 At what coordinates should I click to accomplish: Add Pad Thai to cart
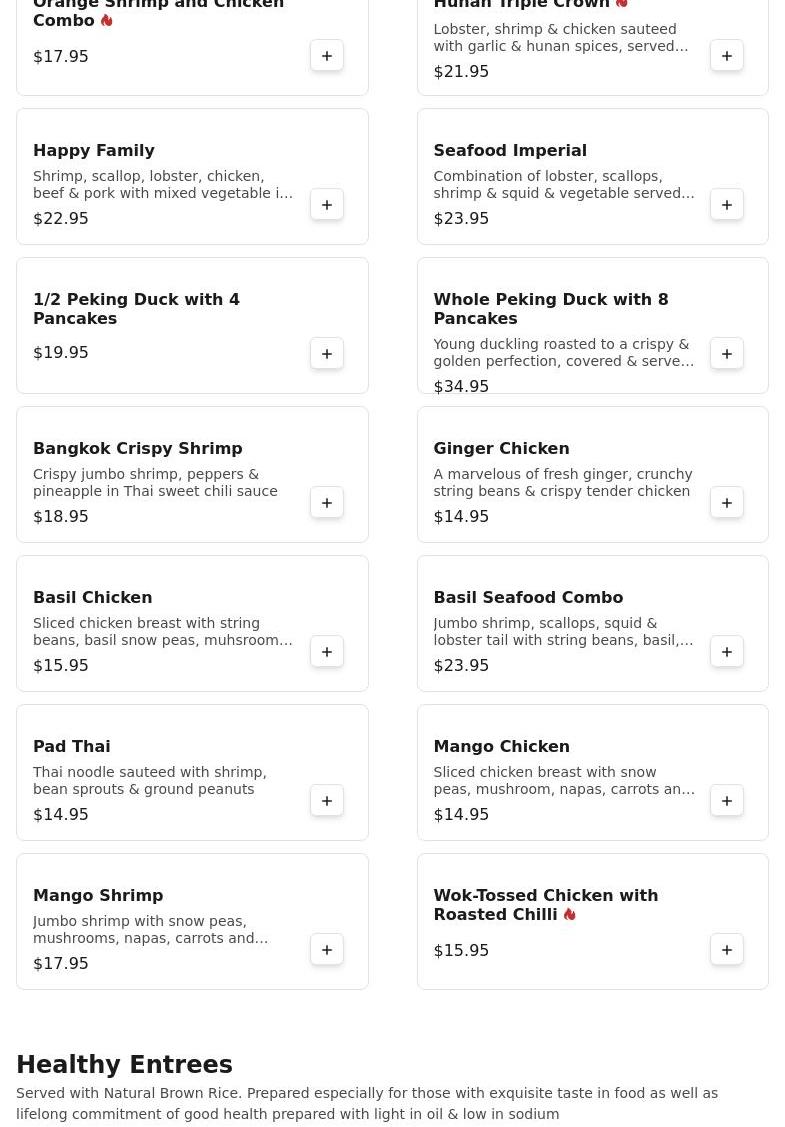tap(326, 801)
